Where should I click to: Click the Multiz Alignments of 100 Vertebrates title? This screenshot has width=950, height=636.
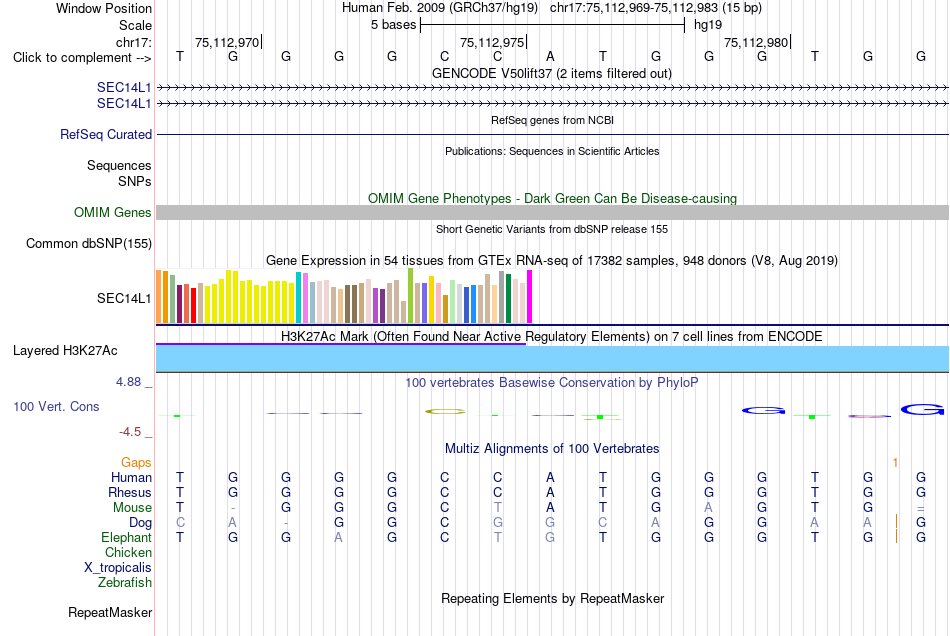point(552,448)
